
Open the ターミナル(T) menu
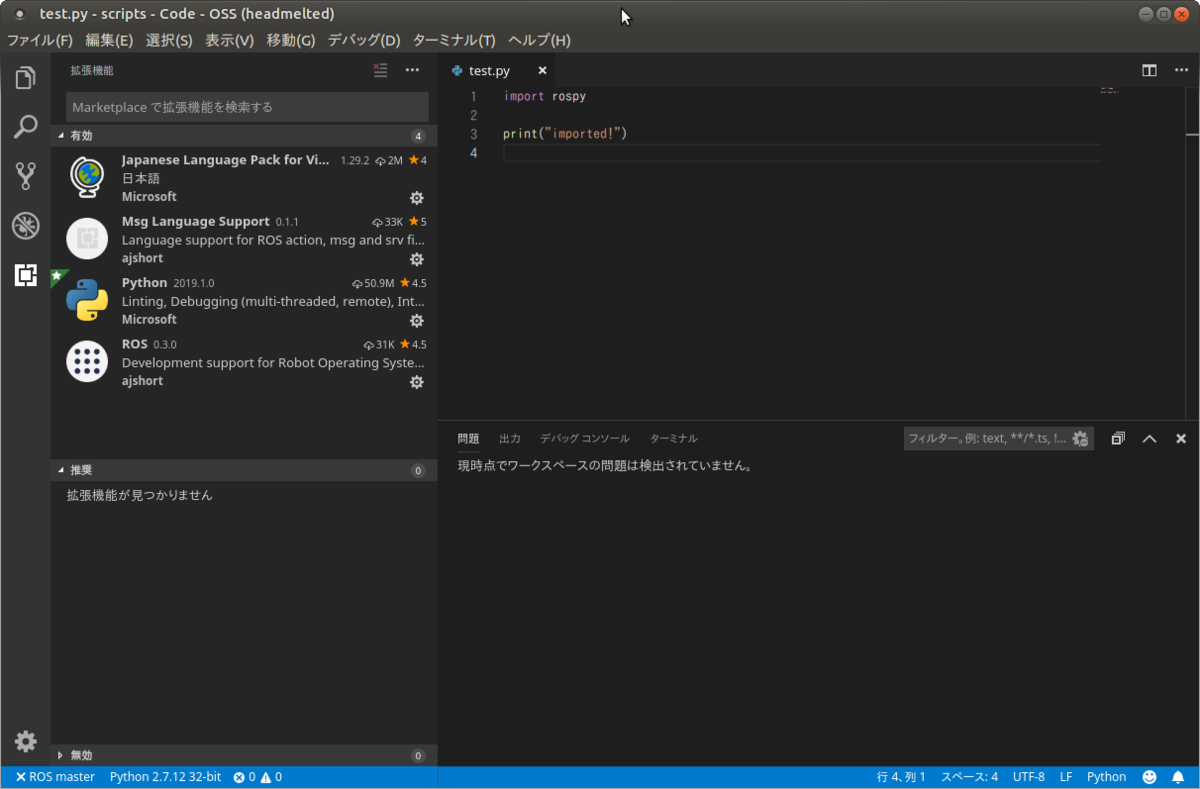point(454,40)
